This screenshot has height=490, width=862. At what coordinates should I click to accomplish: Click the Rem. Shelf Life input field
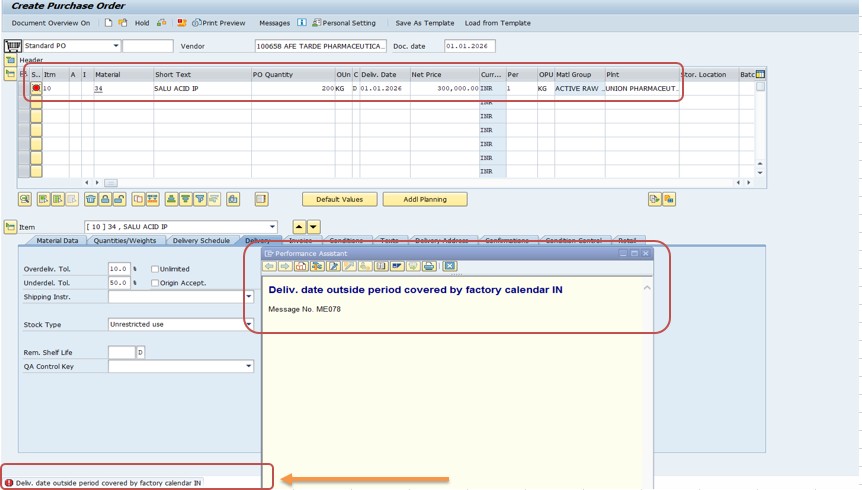(x=121, y=353)
